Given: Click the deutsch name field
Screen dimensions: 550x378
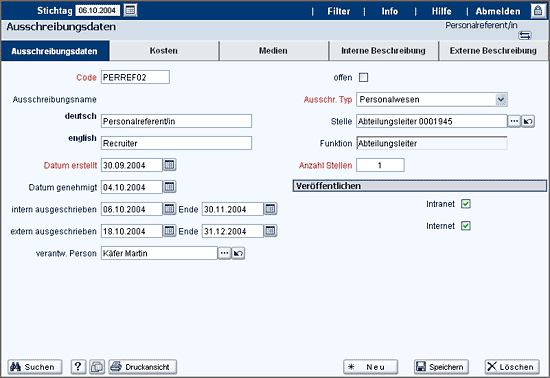Looking at the screenshot, I should [176, 121].
